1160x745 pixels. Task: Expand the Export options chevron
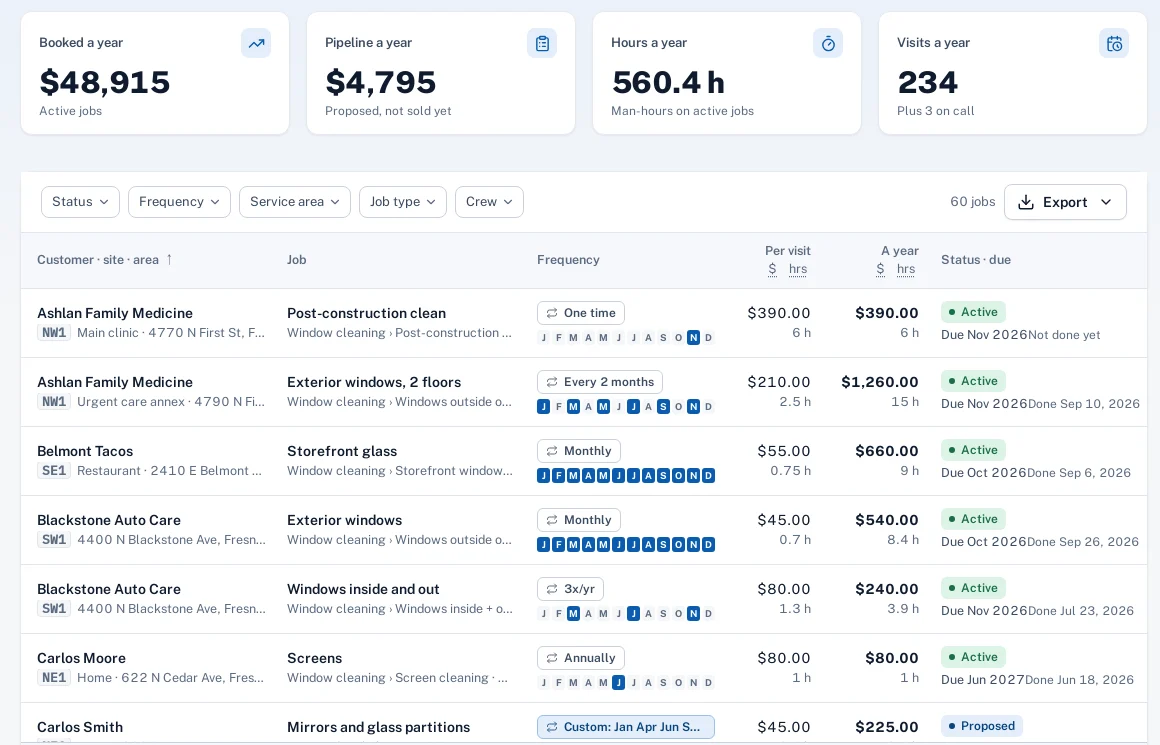coord(1106,202)
